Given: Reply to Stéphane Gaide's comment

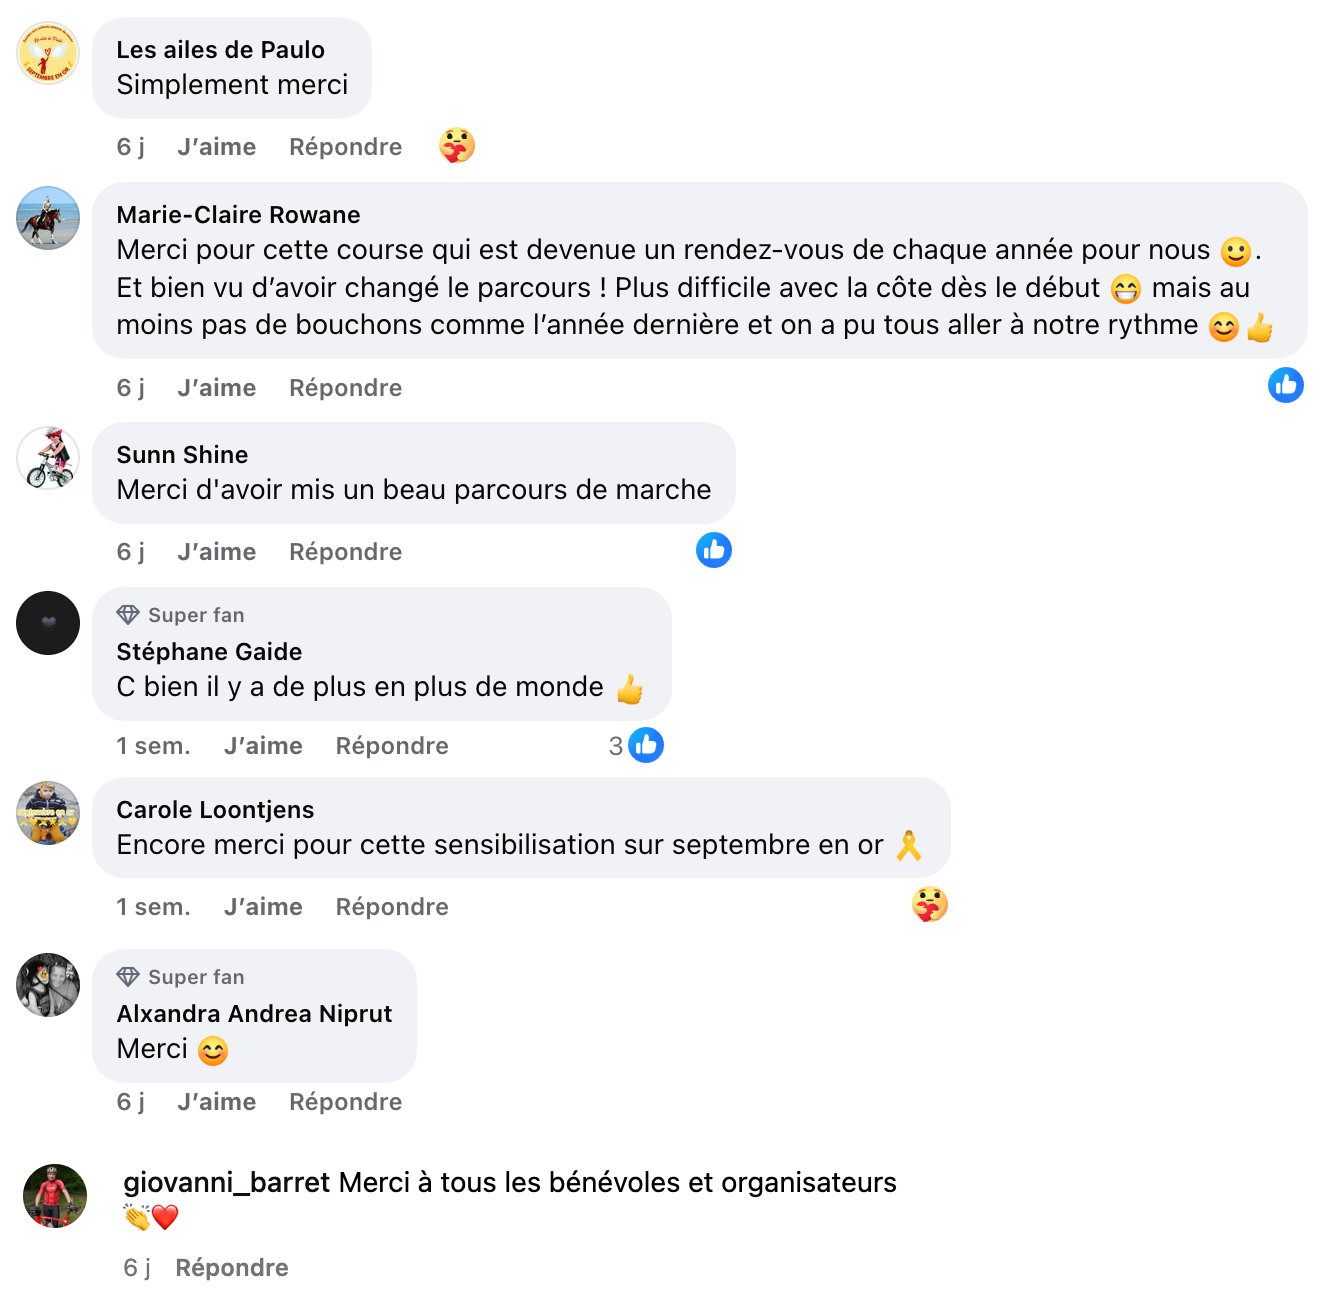Looking at the screenshot, I should tap(392, 746).
